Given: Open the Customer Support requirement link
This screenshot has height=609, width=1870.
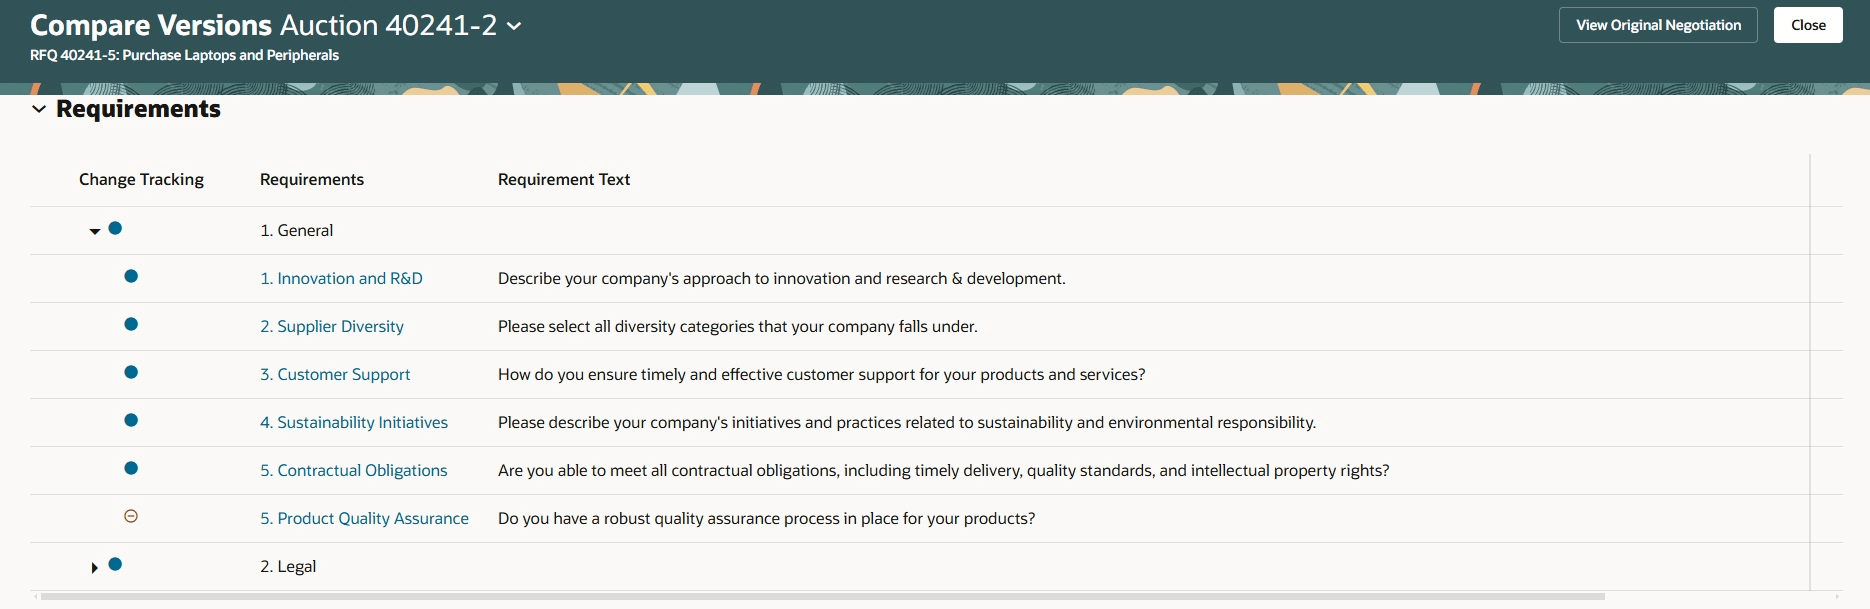Looking at the screenshot, I should point(335,374).
